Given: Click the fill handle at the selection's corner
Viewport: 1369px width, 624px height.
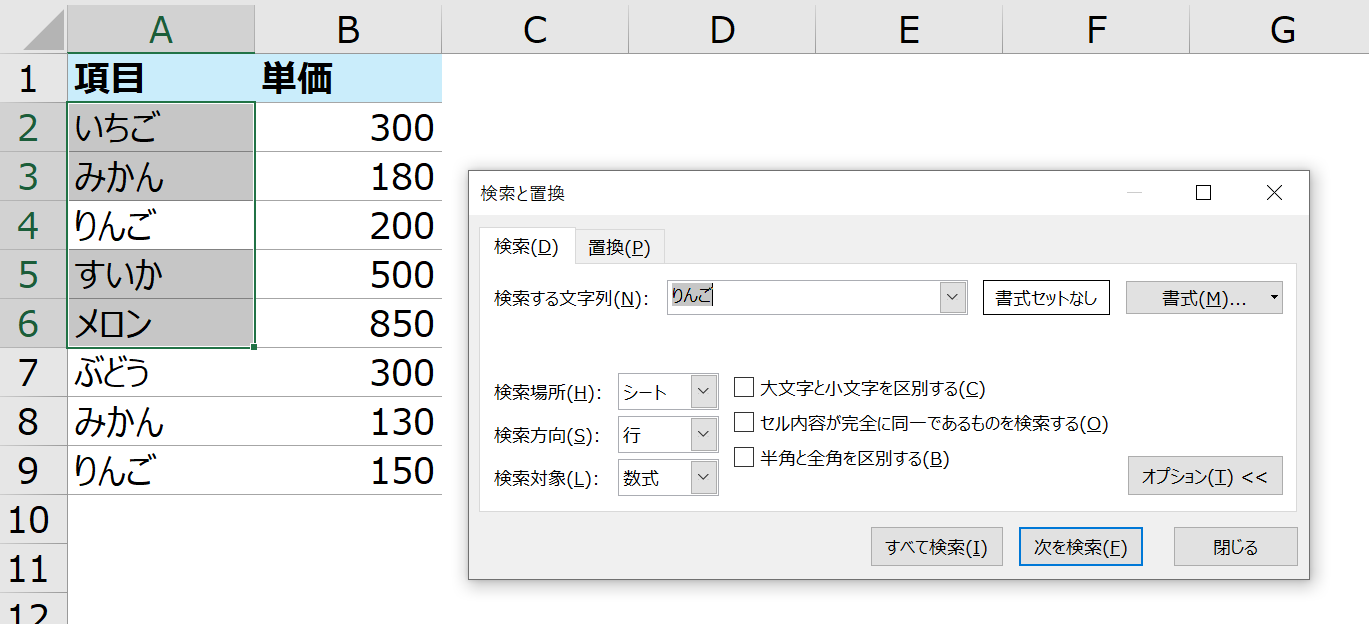Looking at the screenshot, I should 255,347.
